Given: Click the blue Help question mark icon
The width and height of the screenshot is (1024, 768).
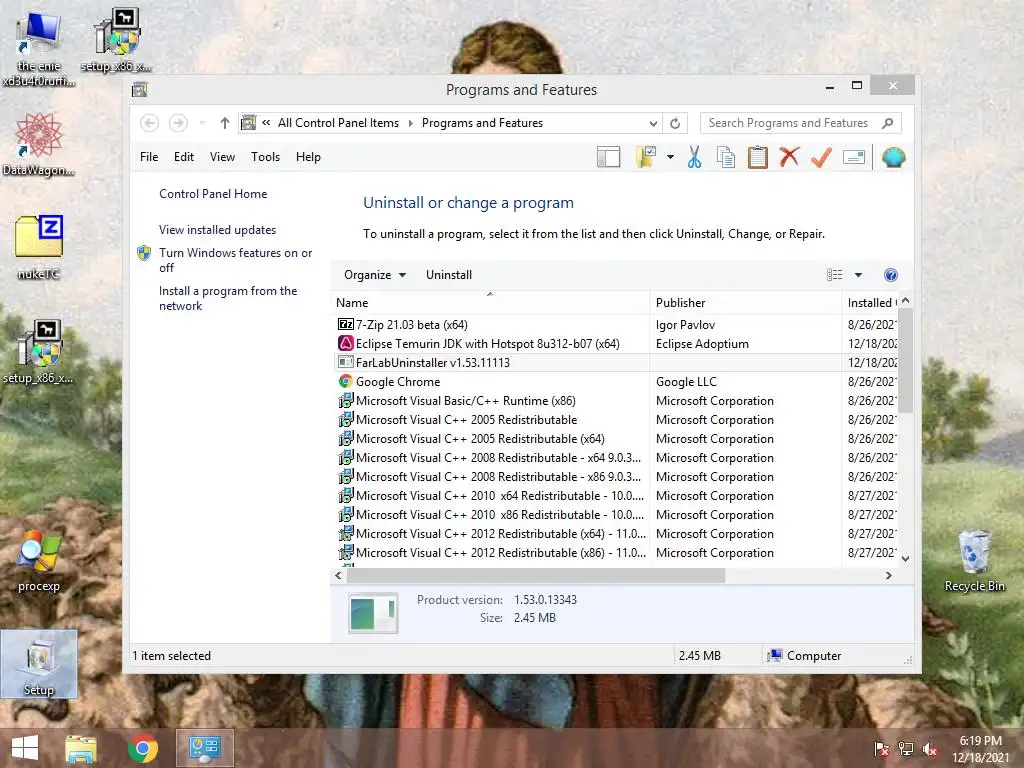Looking at the screenshot, I should [890, 275].
